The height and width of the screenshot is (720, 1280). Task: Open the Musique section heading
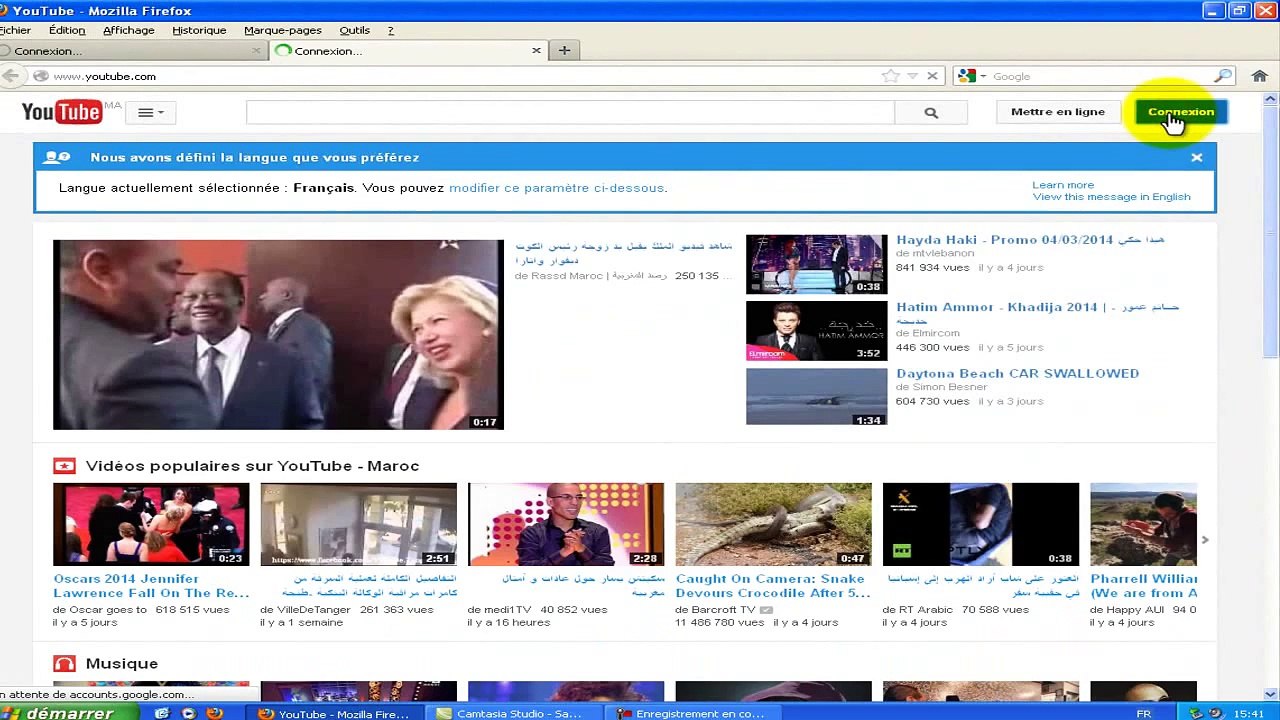coord(122,664)
